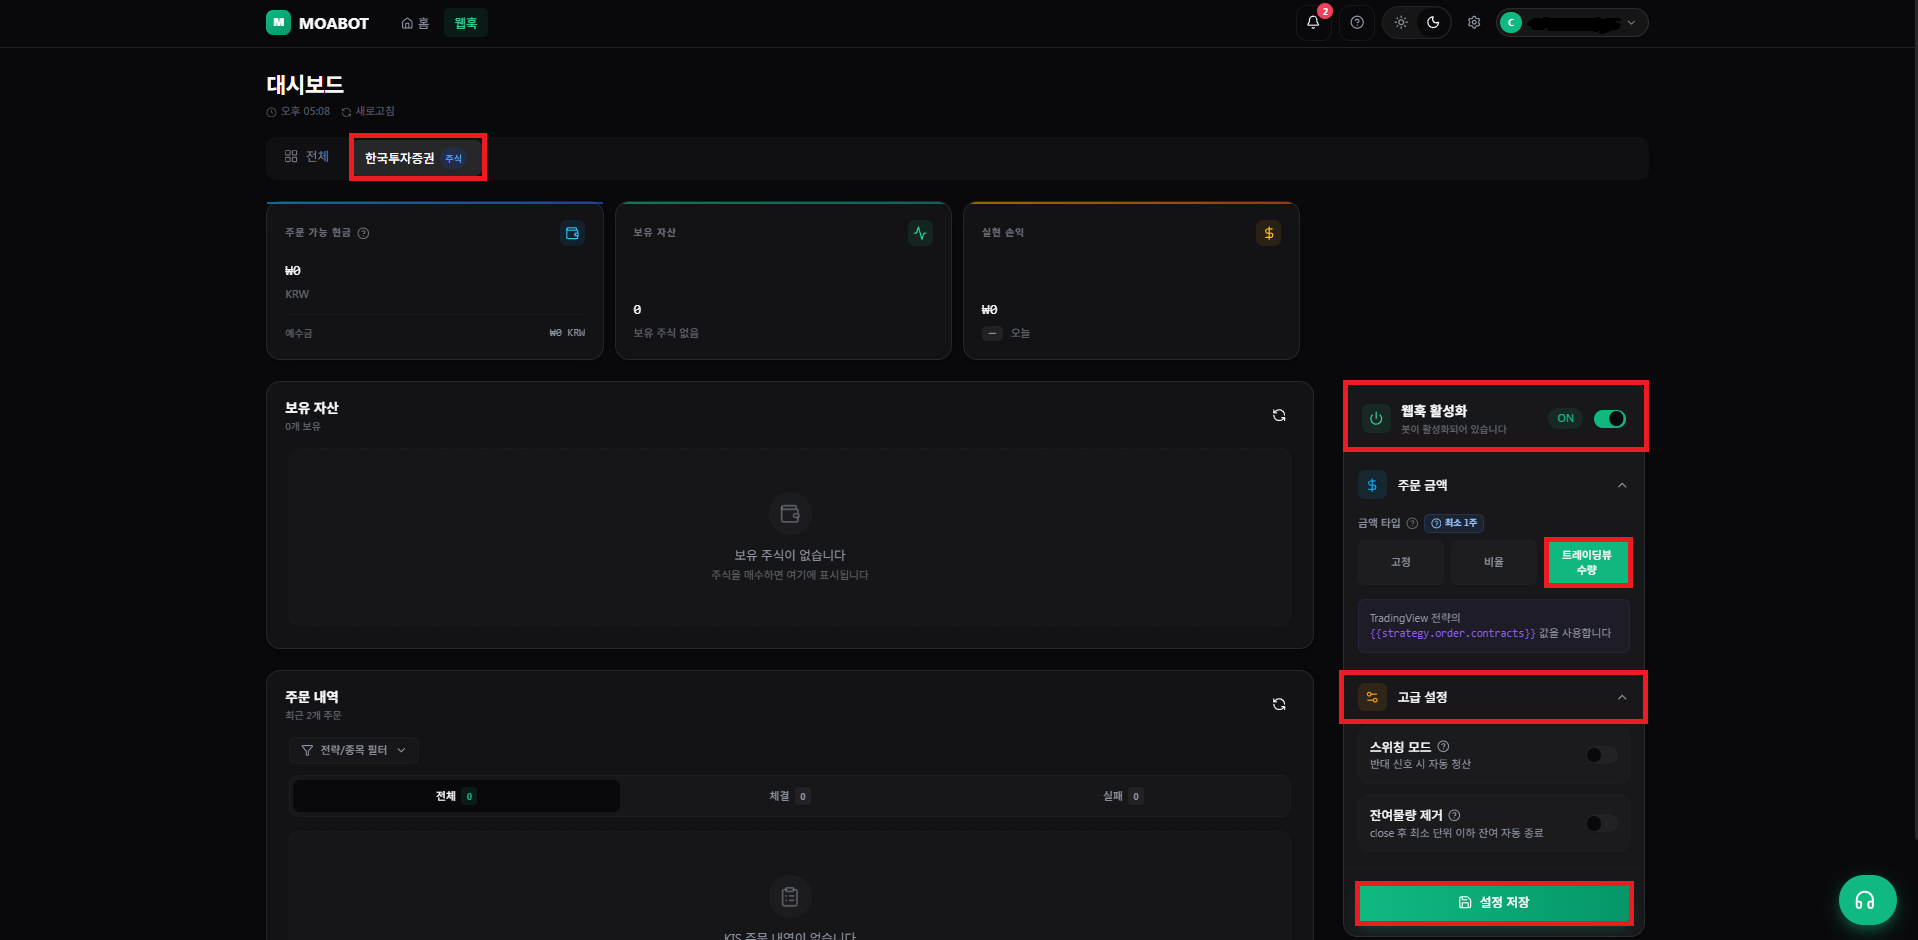This screenshot has width=1918, height=940.
Task: Click help icon next to 잔여물량 제거
Action: coord(1454,815)
